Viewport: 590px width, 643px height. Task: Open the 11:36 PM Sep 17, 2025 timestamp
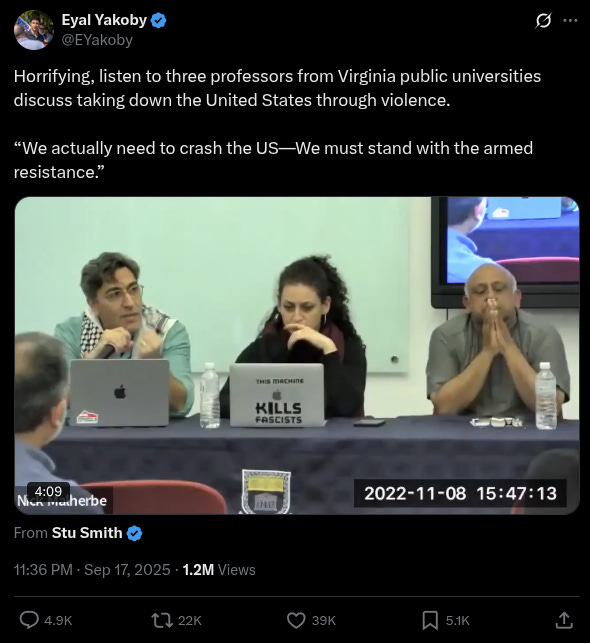(x=92, y=570)
